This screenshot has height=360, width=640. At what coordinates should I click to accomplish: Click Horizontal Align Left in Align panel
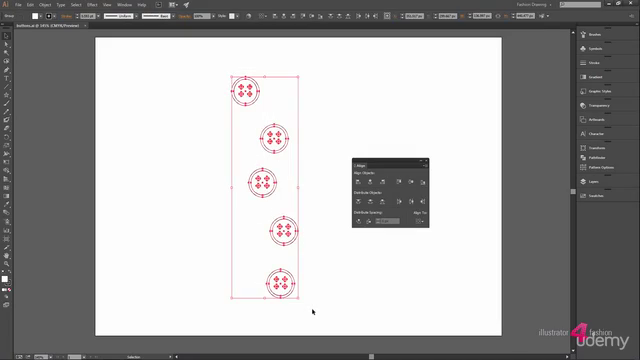click(358, 182)
